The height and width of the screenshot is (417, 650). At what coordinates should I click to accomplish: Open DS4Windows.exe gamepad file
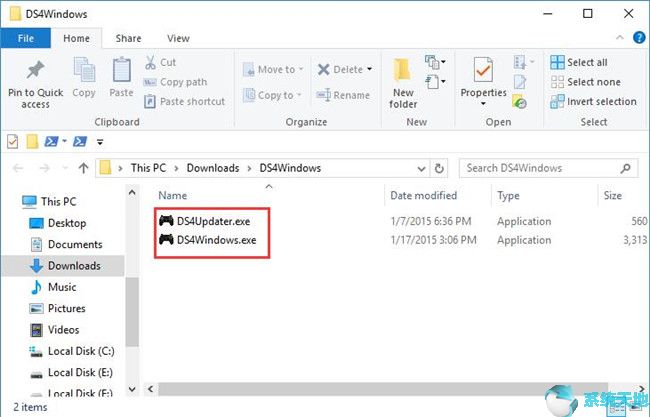click(x=207, y=240)
